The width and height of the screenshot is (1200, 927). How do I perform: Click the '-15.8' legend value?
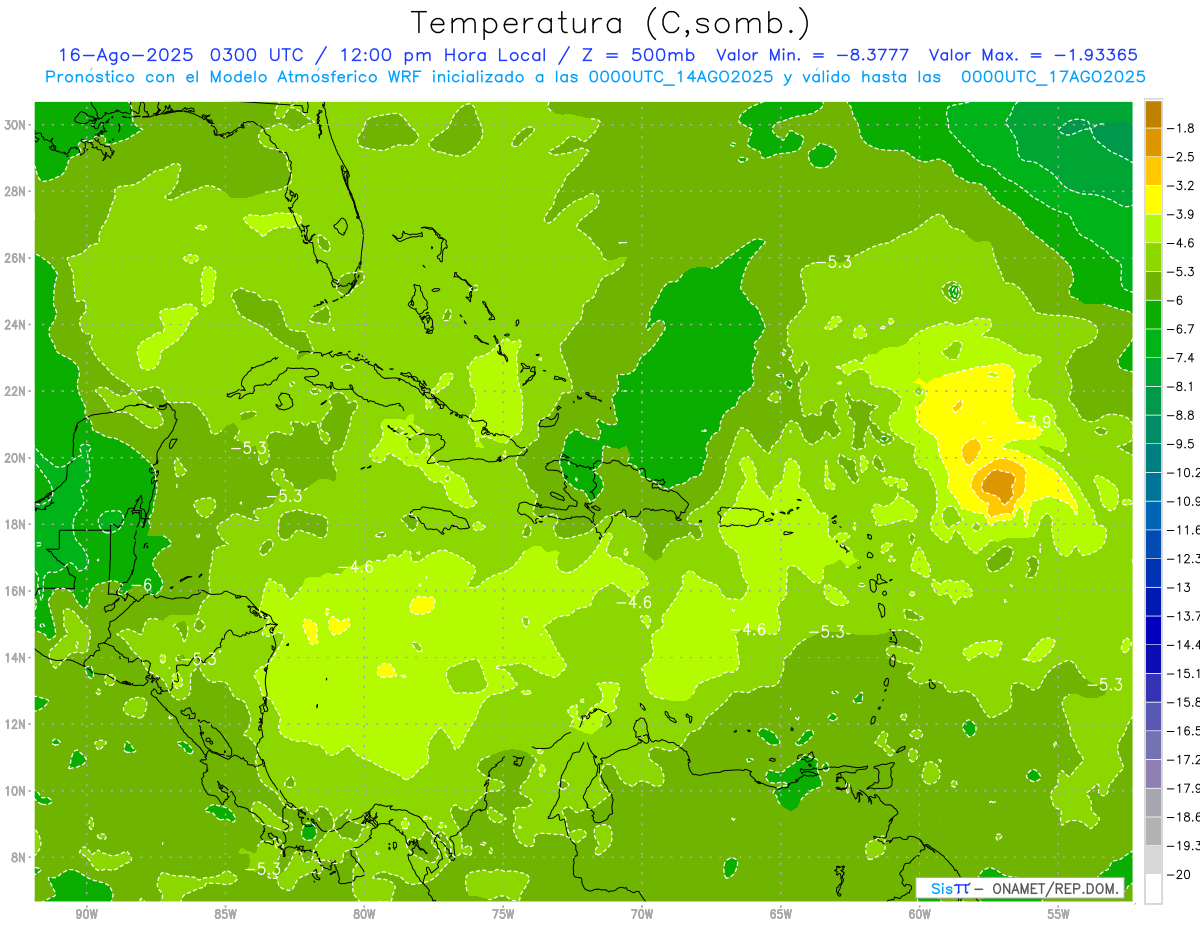(x=1185, y=702)
